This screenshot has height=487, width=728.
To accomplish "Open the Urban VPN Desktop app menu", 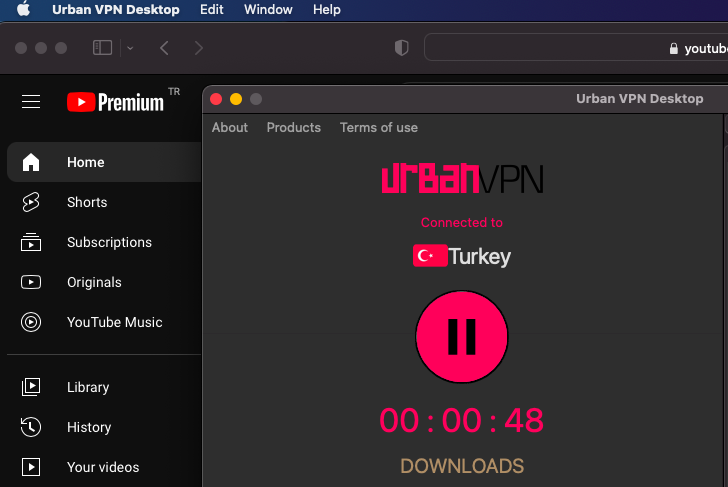I will tap(116, 9).
